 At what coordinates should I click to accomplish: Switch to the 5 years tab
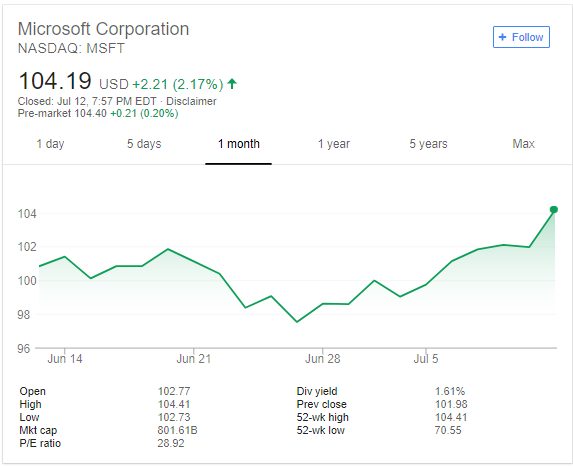pyautogui.click(x=428, y=144)
